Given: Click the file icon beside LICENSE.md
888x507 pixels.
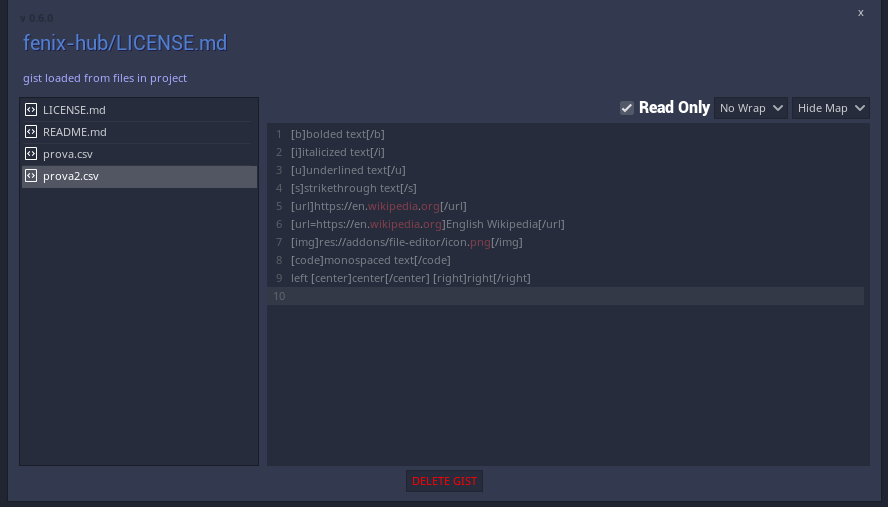Looking at the screenshot, I should pos(31,110).
